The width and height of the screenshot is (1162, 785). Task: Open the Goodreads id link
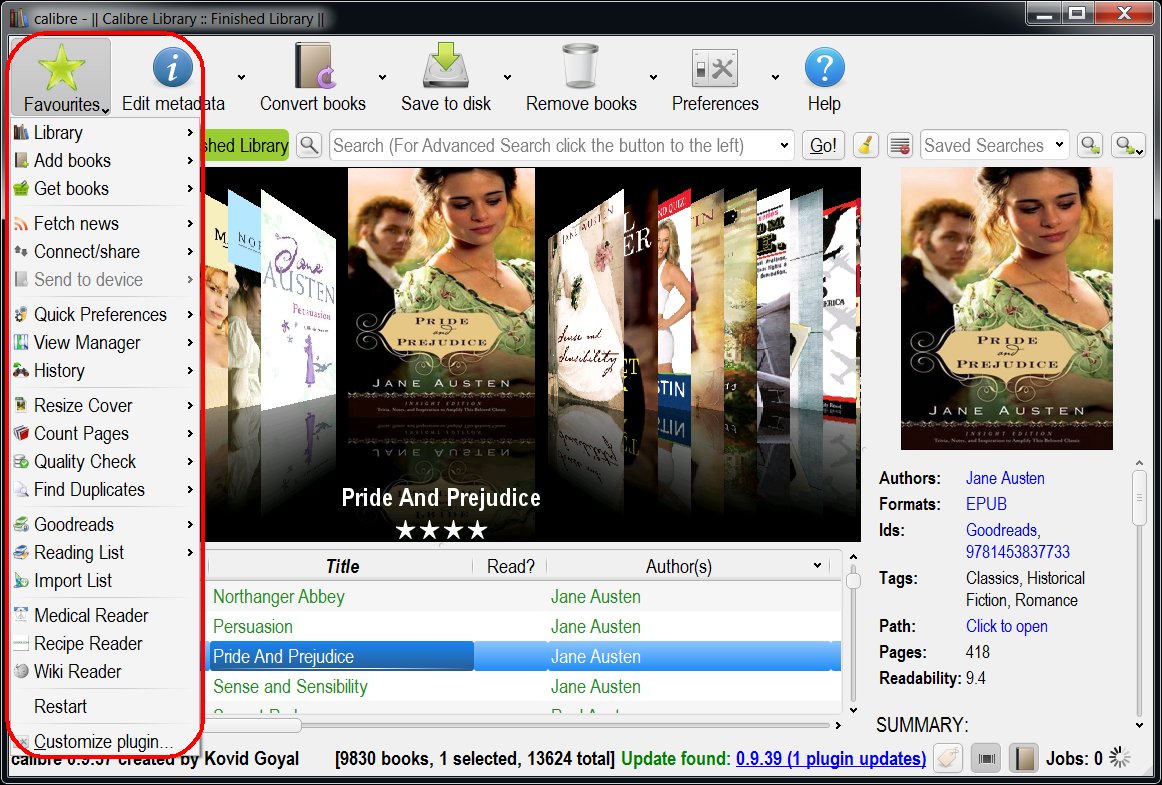click(1002, 531)
